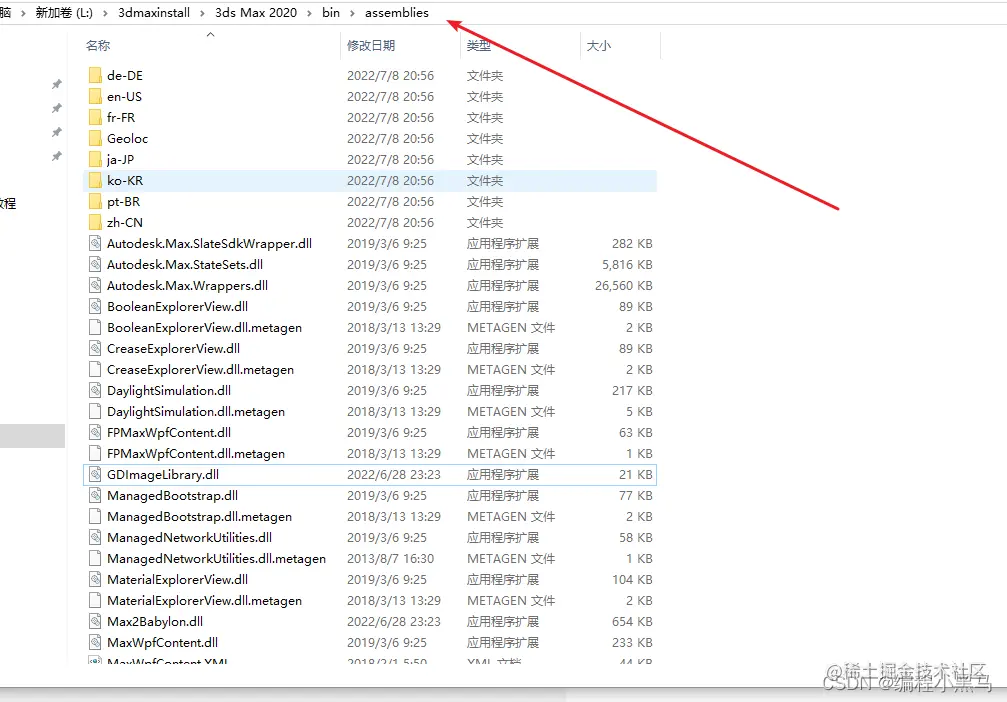Viewport: 1007px width, 702px height.
Task: Click the ManagedBootstrap.dll file icon
Action: 95,496
